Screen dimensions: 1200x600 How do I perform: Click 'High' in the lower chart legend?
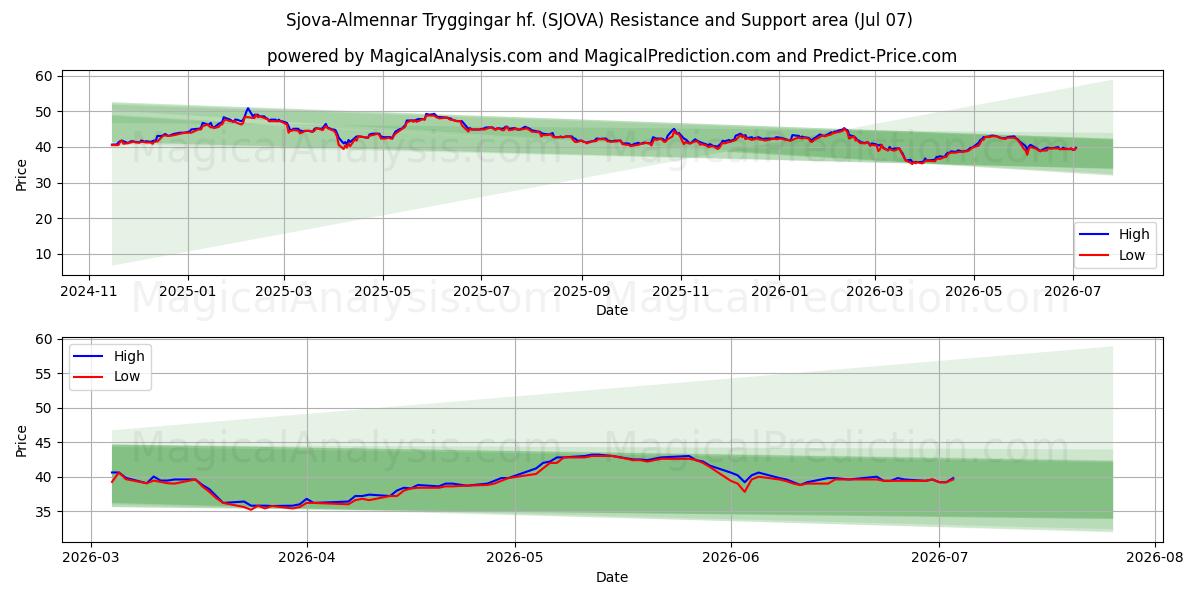pyautogui.click(x=128, y=356)
